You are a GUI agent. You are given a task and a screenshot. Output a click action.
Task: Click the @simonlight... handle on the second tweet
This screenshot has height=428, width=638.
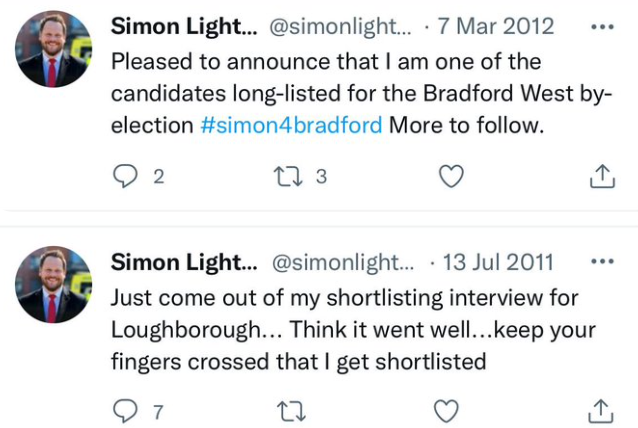point(342,263)
